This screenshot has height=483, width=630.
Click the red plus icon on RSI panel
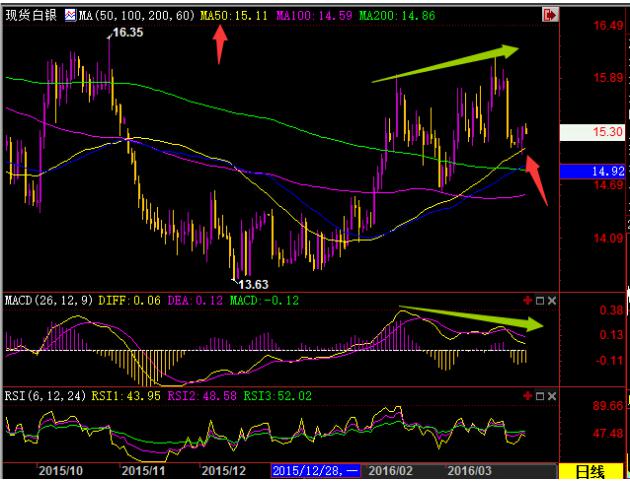tap(527, 396)
